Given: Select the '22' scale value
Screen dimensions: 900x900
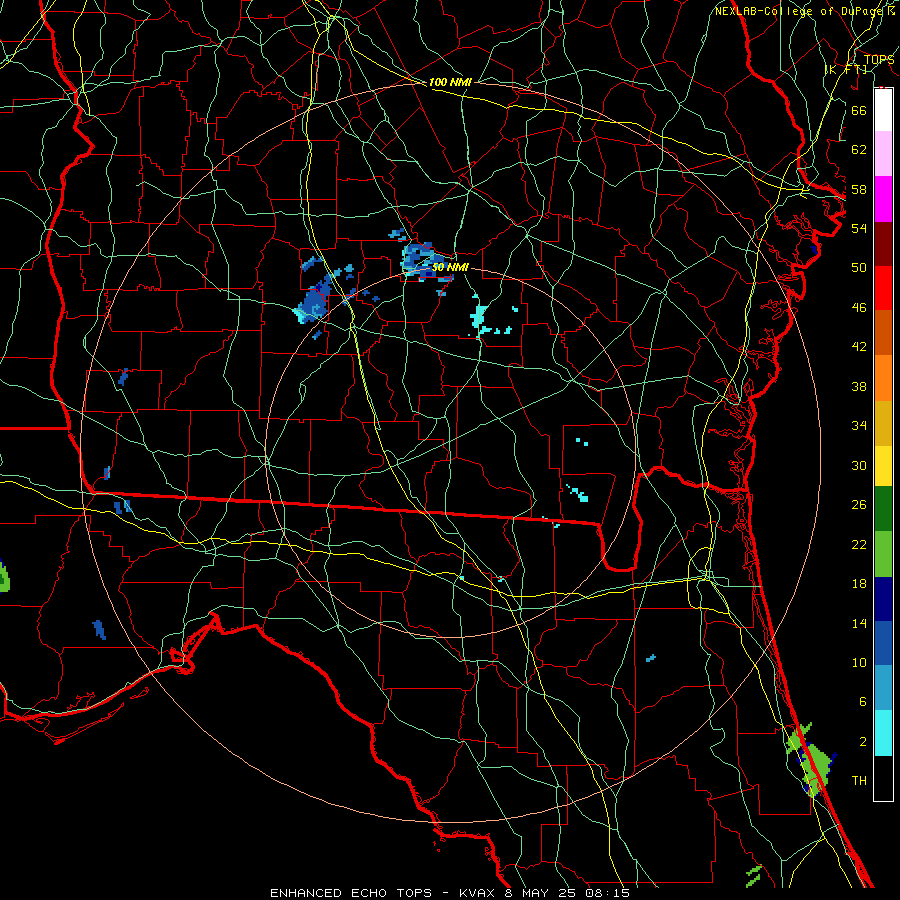Looking at the screenshot, I should point(859,544).
